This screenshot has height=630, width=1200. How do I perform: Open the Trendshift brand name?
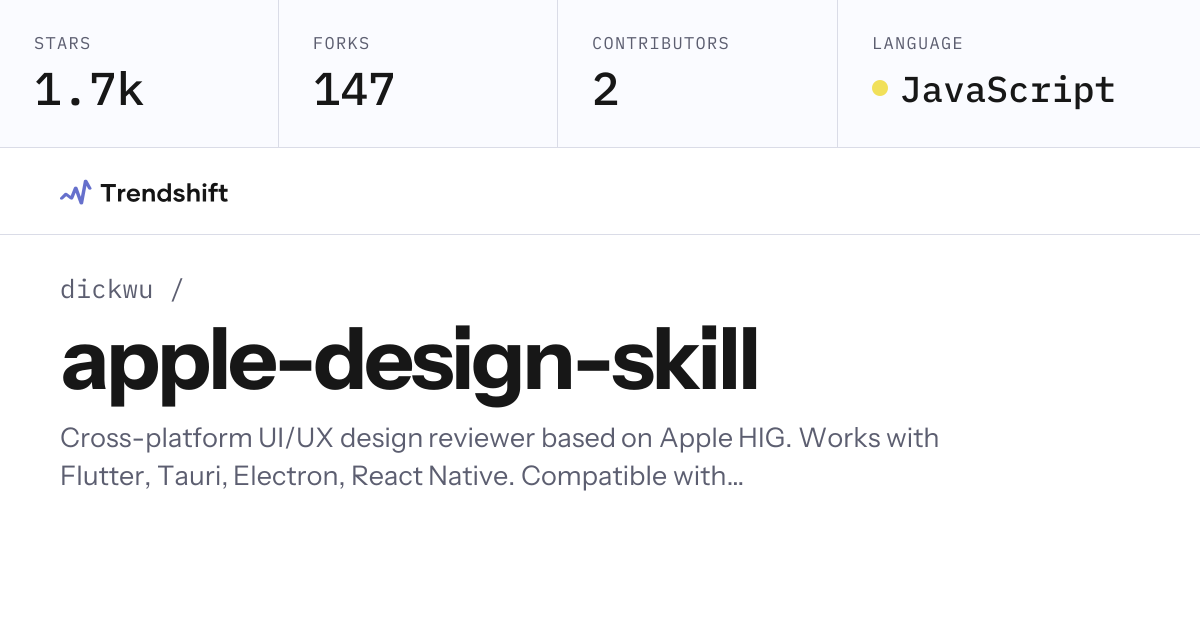[x=164, y=193]
